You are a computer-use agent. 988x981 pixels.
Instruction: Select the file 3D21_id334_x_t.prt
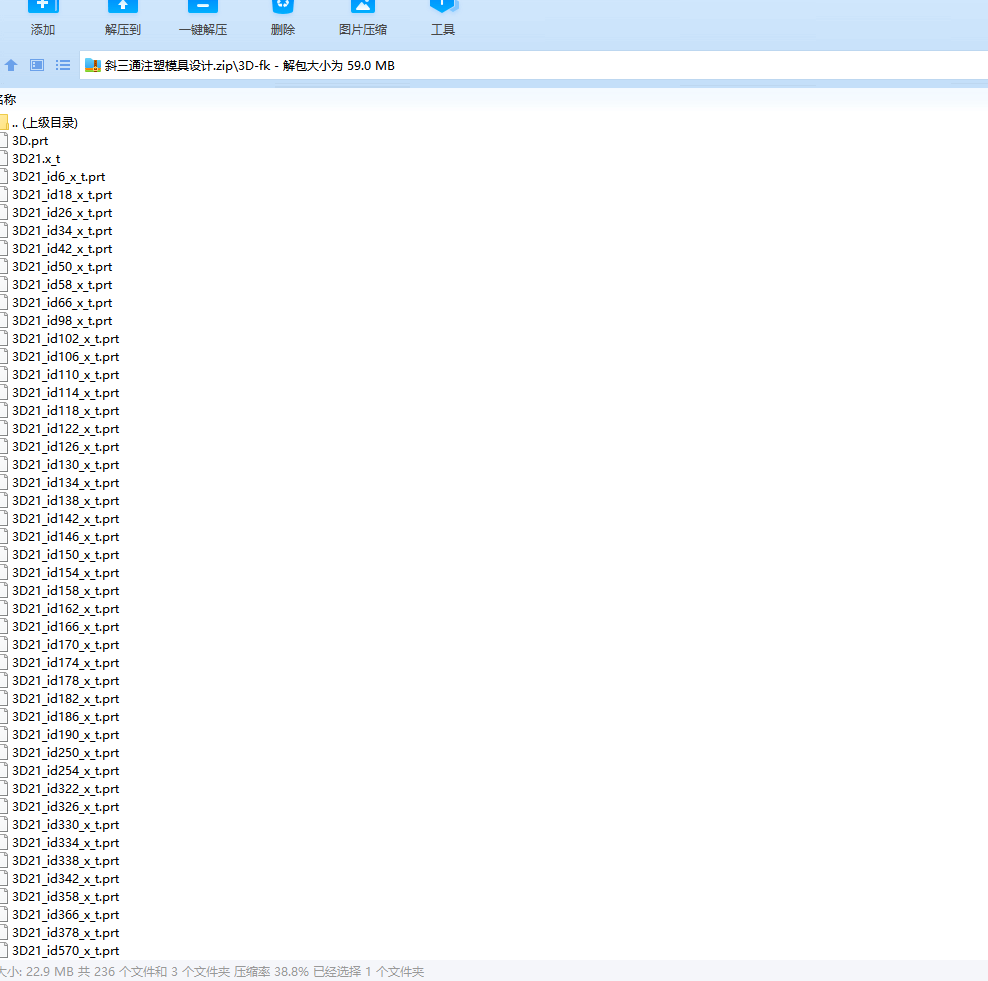tap(66, 843)
